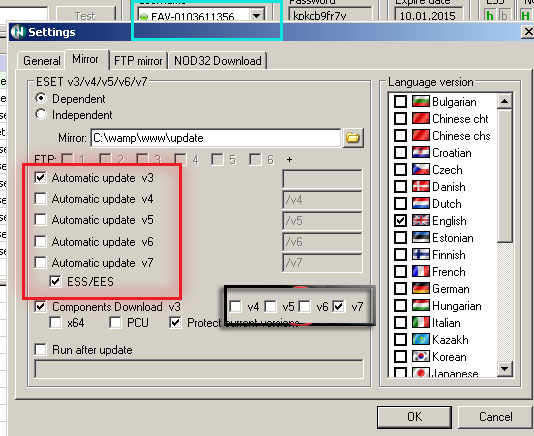Click the Italian flag icon

tap(421, 322)
